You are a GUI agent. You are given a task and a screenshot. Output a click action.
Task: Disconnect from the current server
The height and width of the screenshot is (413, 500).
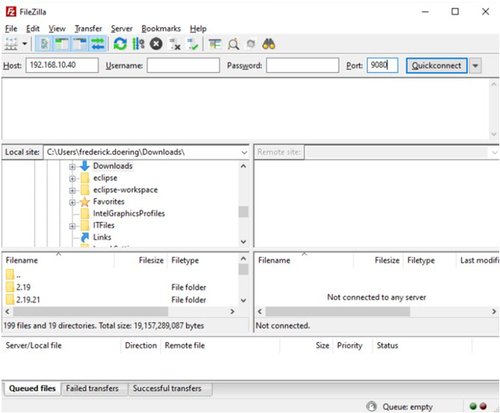(x=175, y=44)
